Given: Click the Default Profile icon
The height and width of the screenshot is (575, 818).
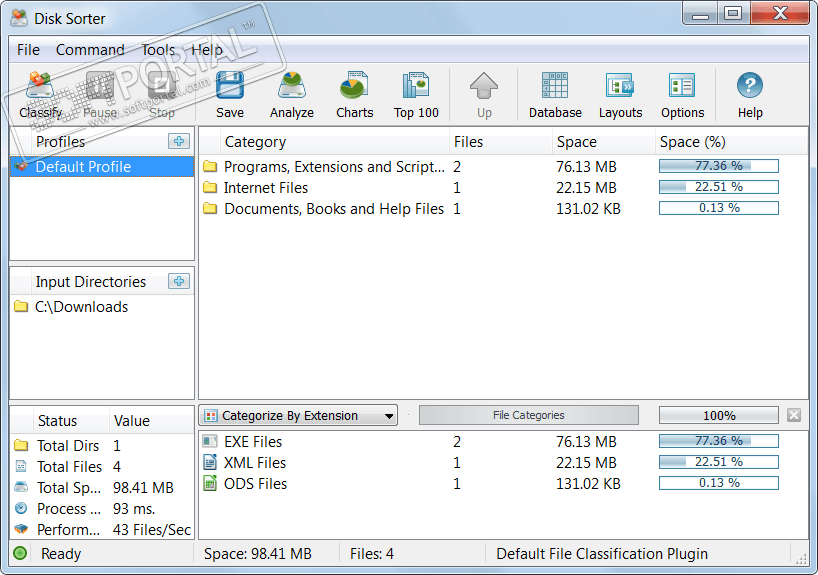Looking at the screenshot, I should point(21,166).
